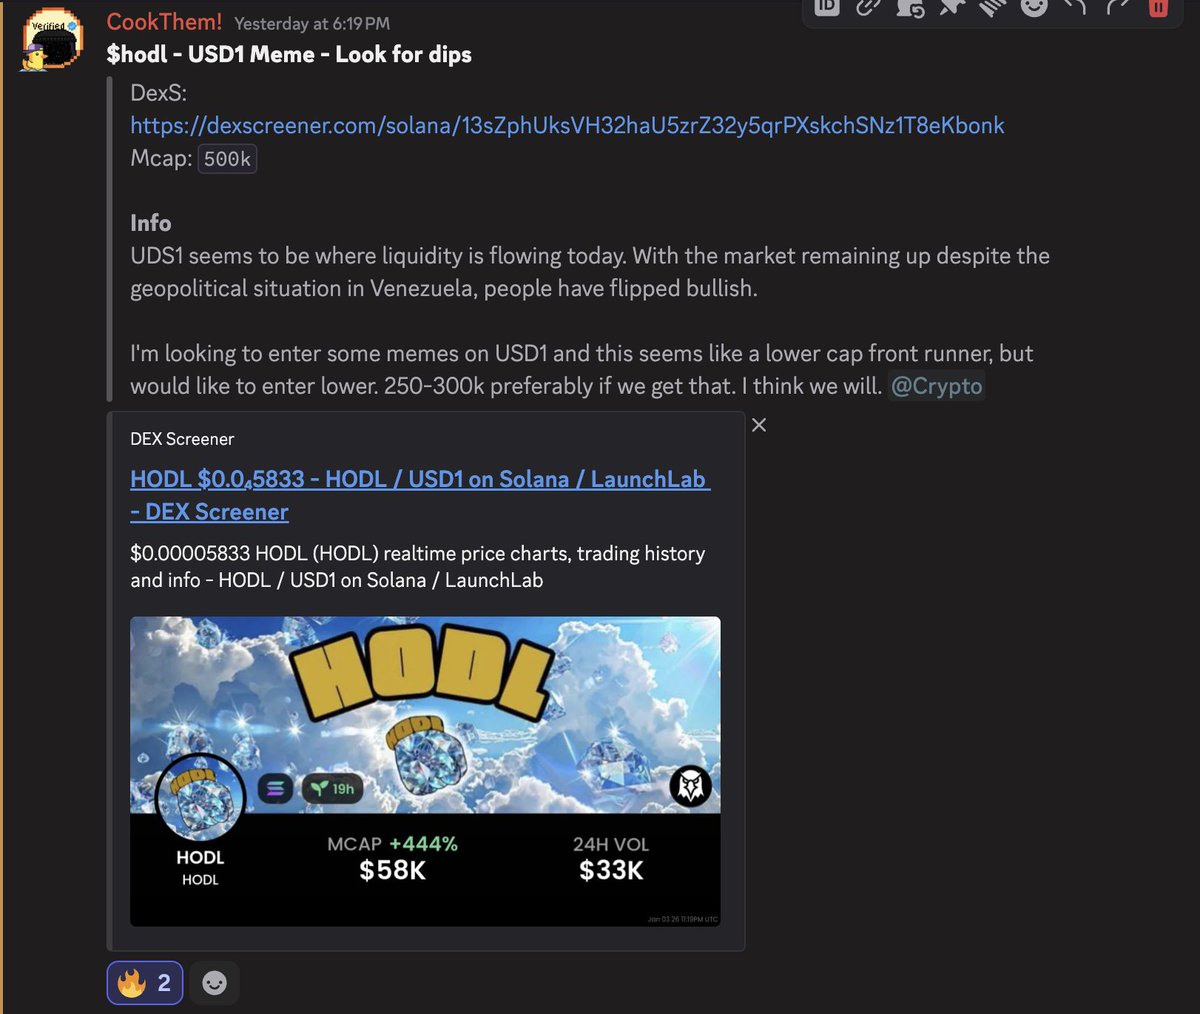Image resolution: width=1200 pixels, height=1014 pixels.
Task: Click the Info heading in the message
Action: 150,223
